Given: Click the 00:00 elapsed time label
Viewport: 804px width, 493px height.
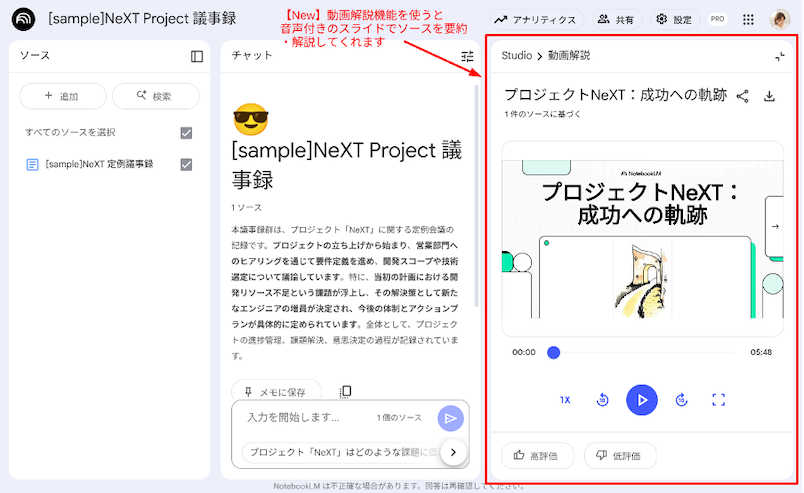Looking at the screenshot, I should pyautogui.click(x=524, y=352).
